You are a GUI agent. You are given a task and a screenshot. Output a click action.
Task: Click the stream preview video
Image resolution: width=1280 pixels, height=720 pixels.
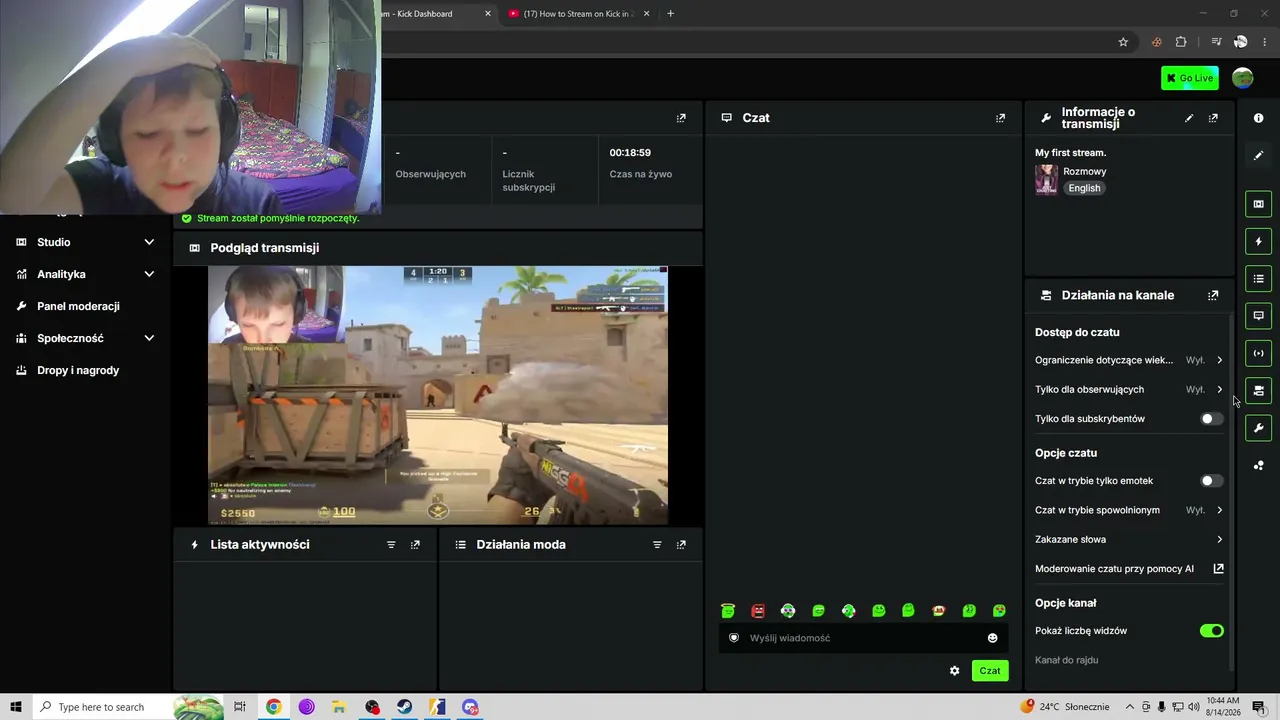point(438,395)
